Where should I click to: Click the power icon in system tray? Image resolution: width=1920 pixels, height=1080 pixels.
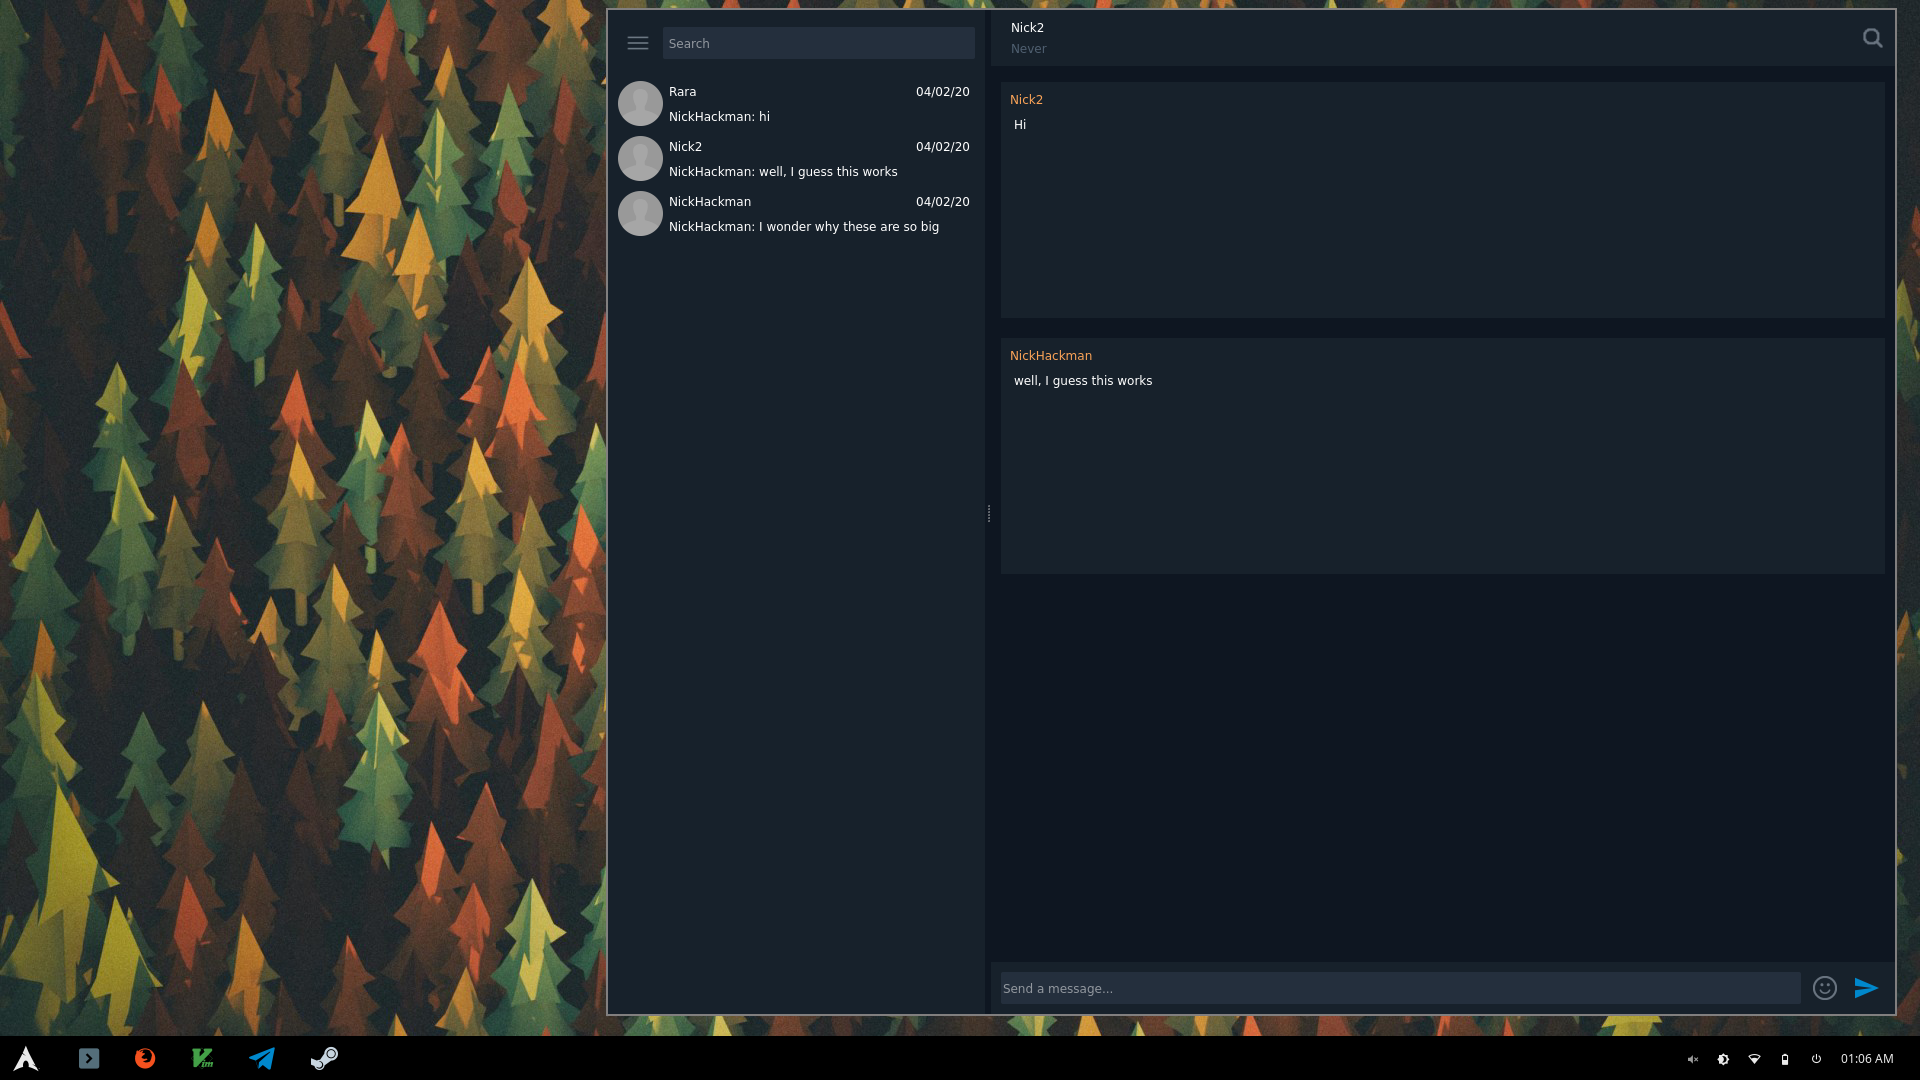pyautogui.click(x=1816, y=1059)
